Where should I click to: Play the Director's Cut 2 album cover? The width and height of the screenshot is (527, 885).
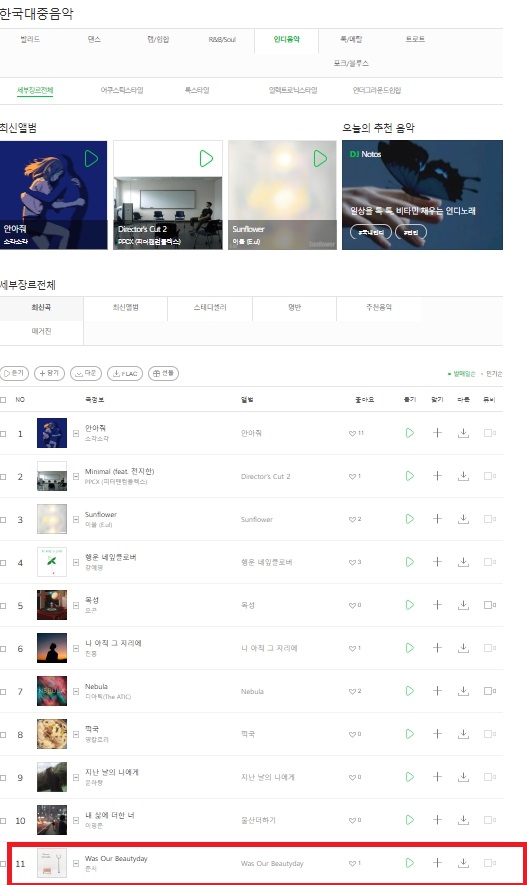point(207,159)
